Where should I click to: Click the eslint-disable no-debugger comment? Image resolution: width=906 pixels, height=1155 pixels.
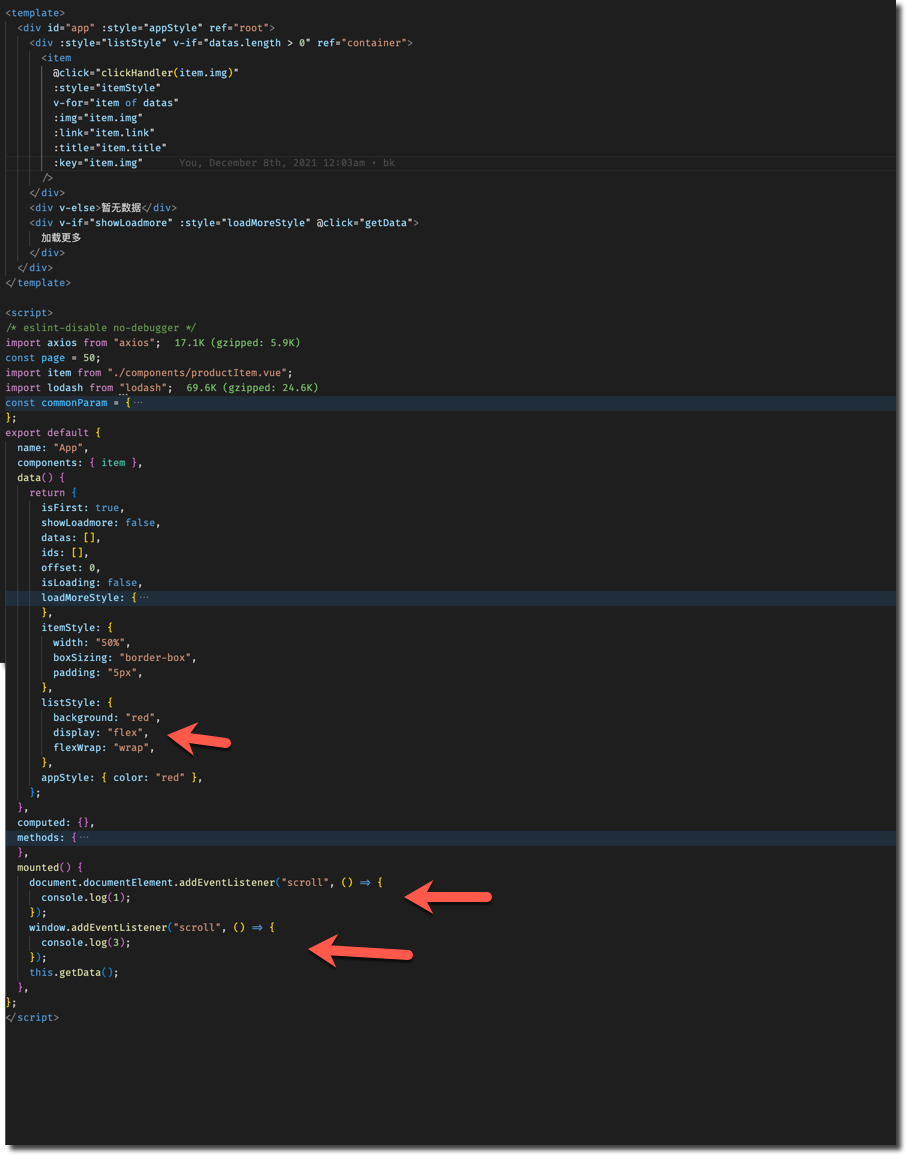[x=100, y=327]
